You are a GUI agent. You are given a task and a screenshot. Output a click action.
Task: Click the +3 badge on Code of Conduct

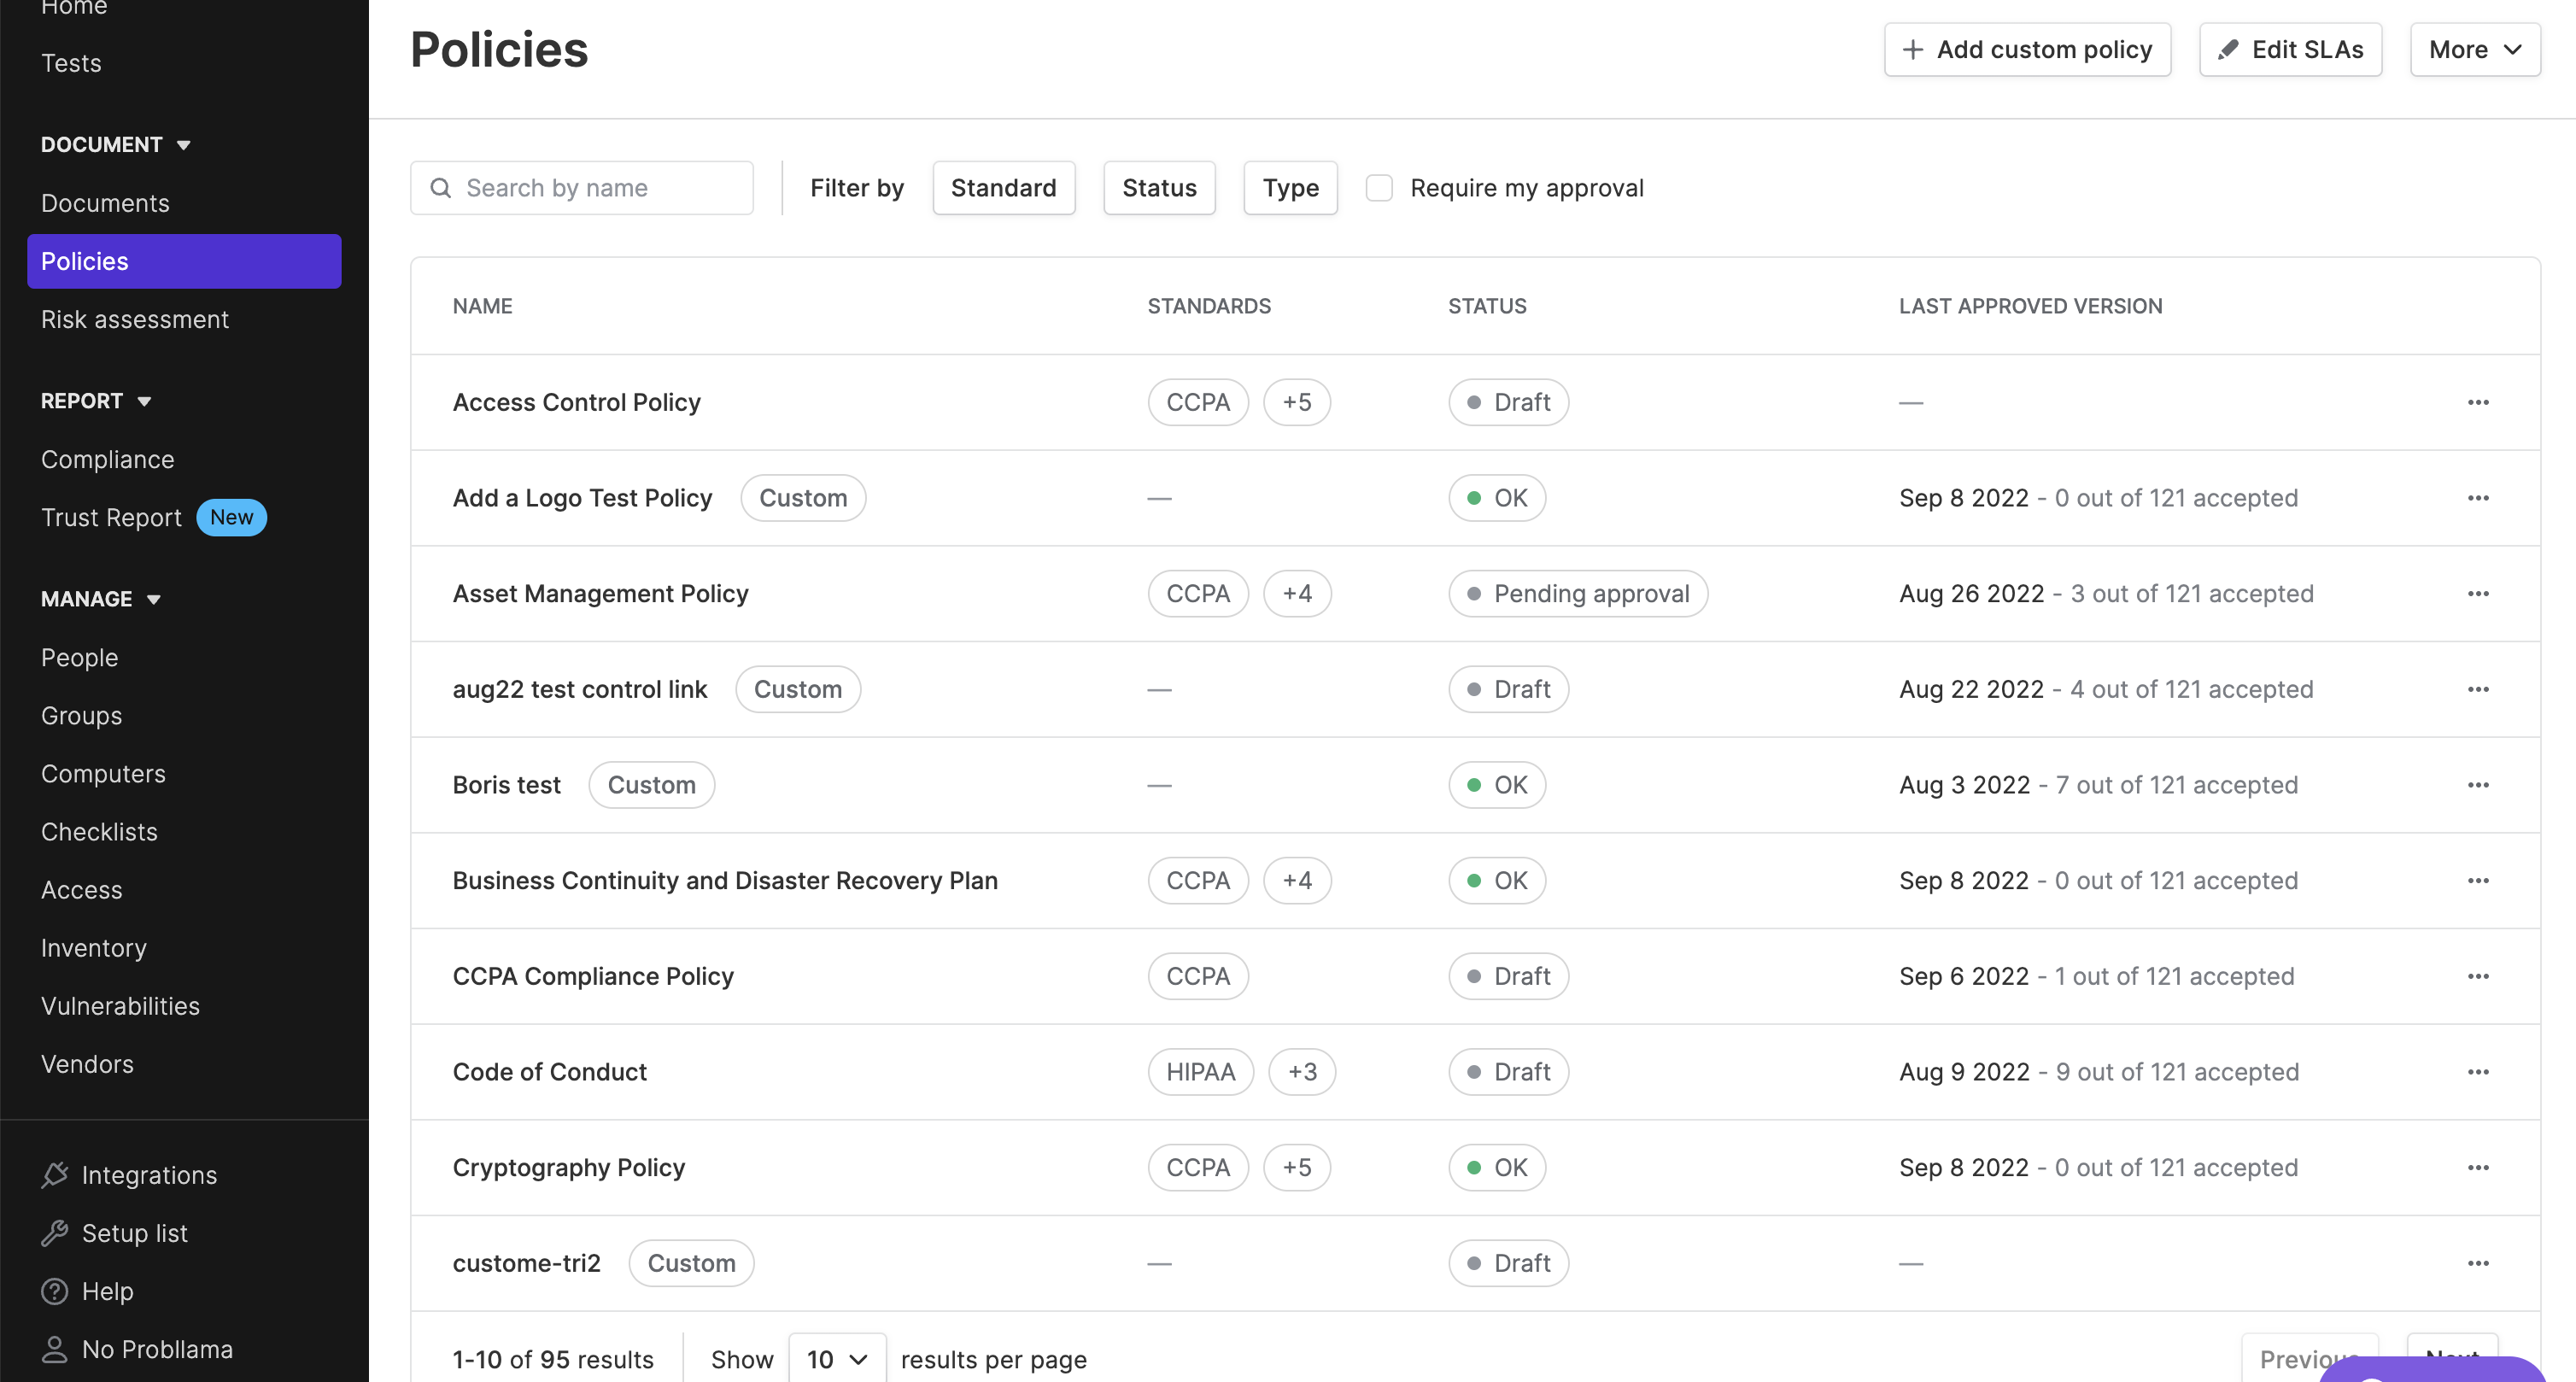(x=1301, y=1072)
